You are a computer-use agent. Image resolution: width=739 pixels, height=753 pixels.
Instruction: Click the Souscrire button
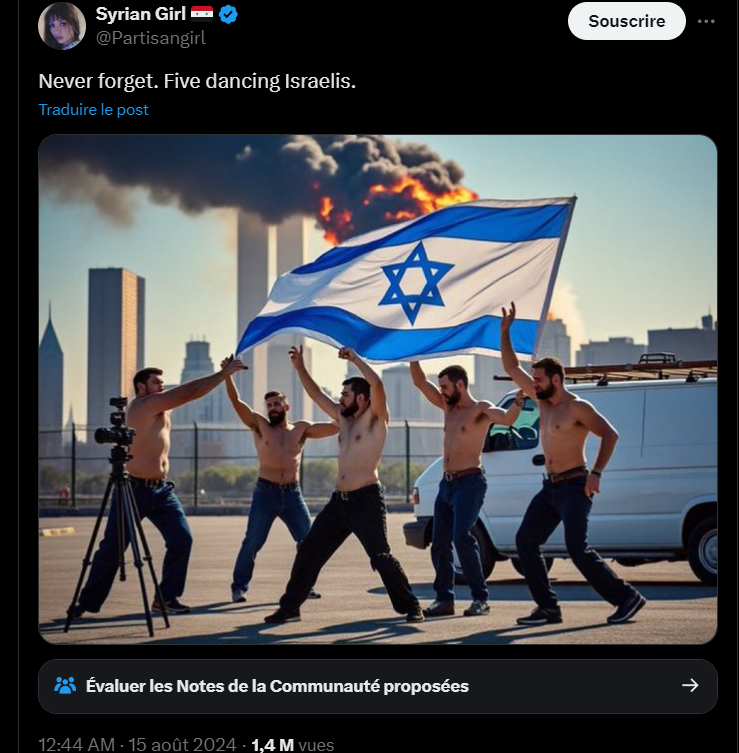coord(626,21)
